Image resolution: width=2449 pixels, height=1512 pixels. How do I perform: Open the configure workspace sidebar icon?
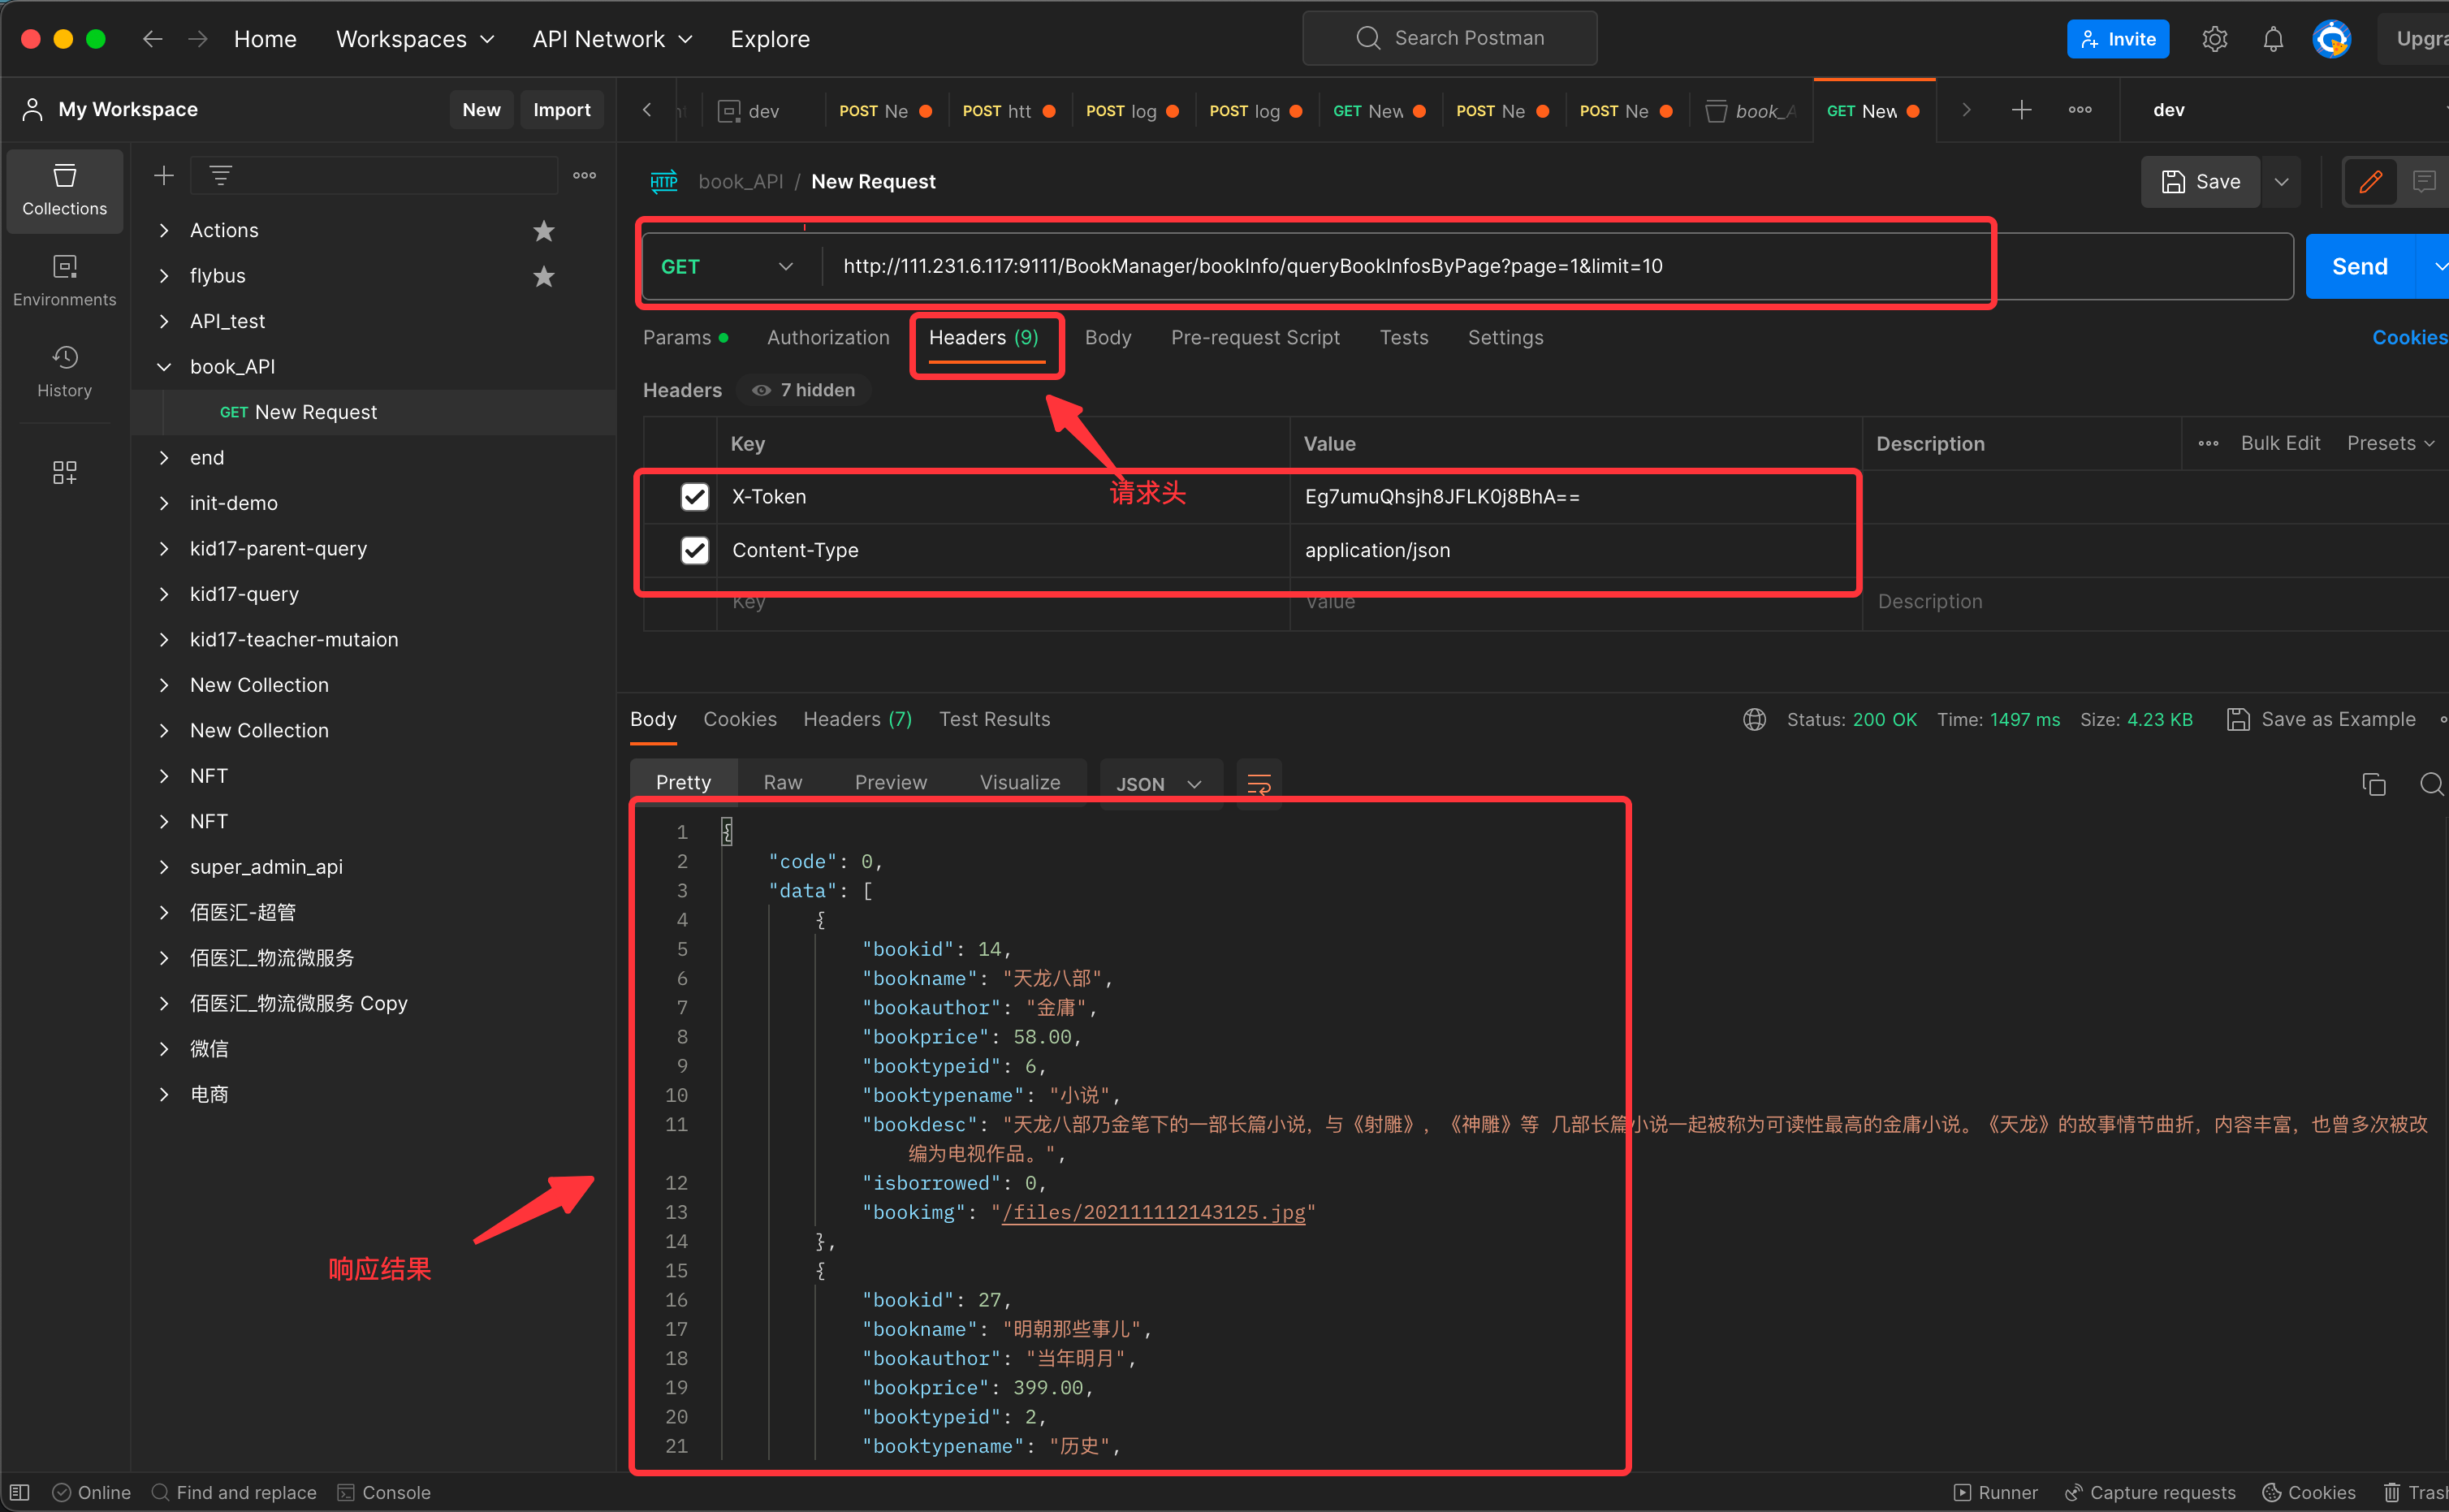point(64,472)
